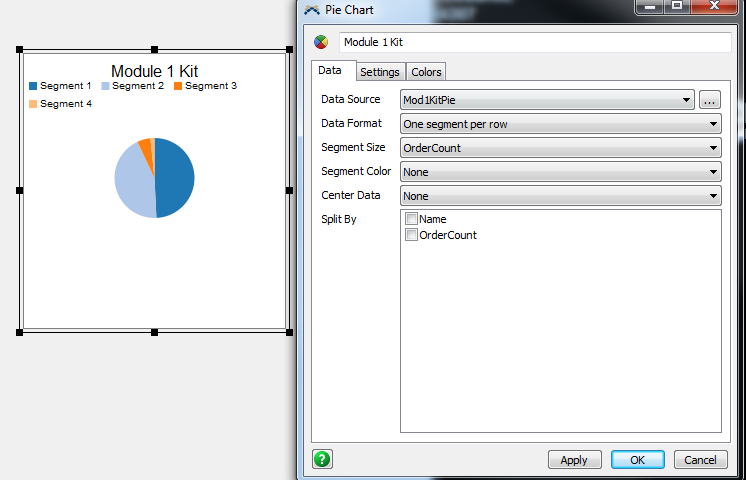Confirm with the OK button
The image size is (746, 480).
click(638, 460)
